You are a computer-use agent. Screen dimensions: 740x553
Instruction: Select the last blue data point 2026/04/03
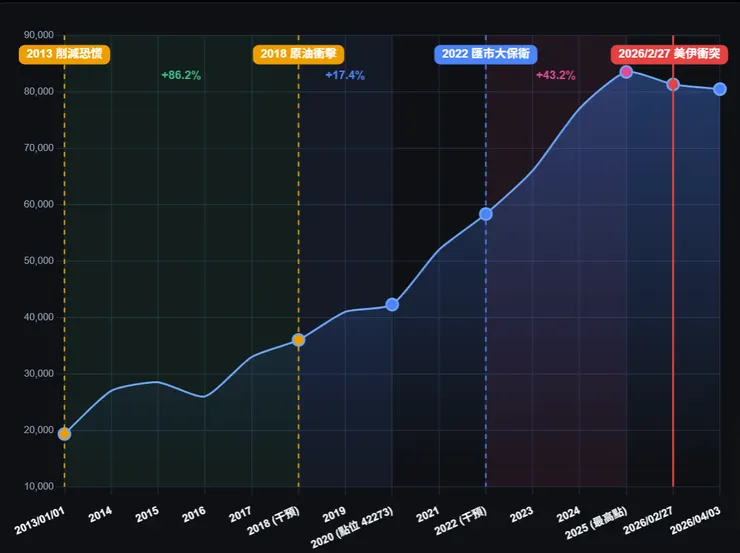coord(720,89)
